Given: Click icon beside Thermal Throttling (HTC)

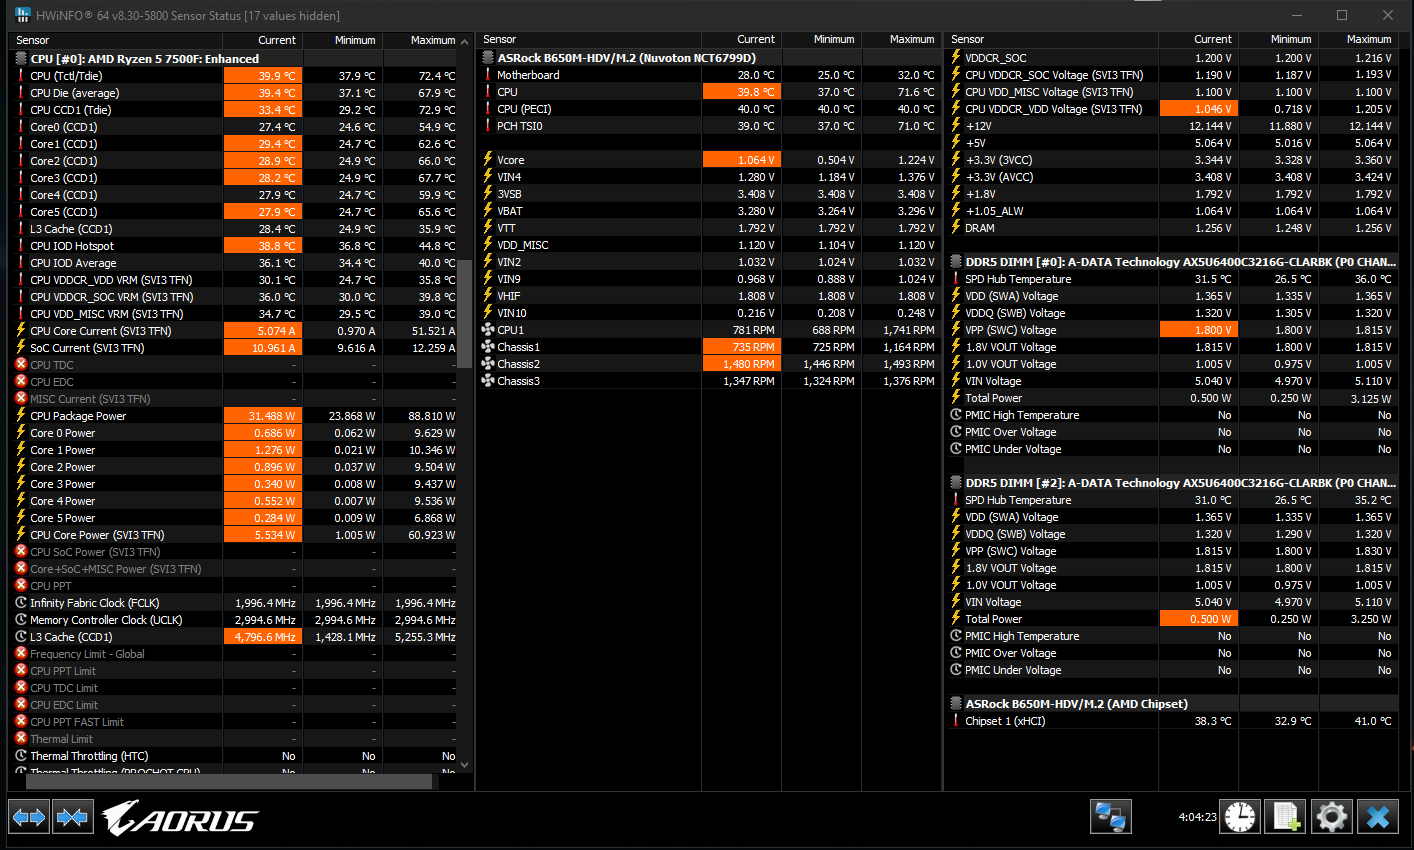Looking at the screenshot, I should pos(21,756).
